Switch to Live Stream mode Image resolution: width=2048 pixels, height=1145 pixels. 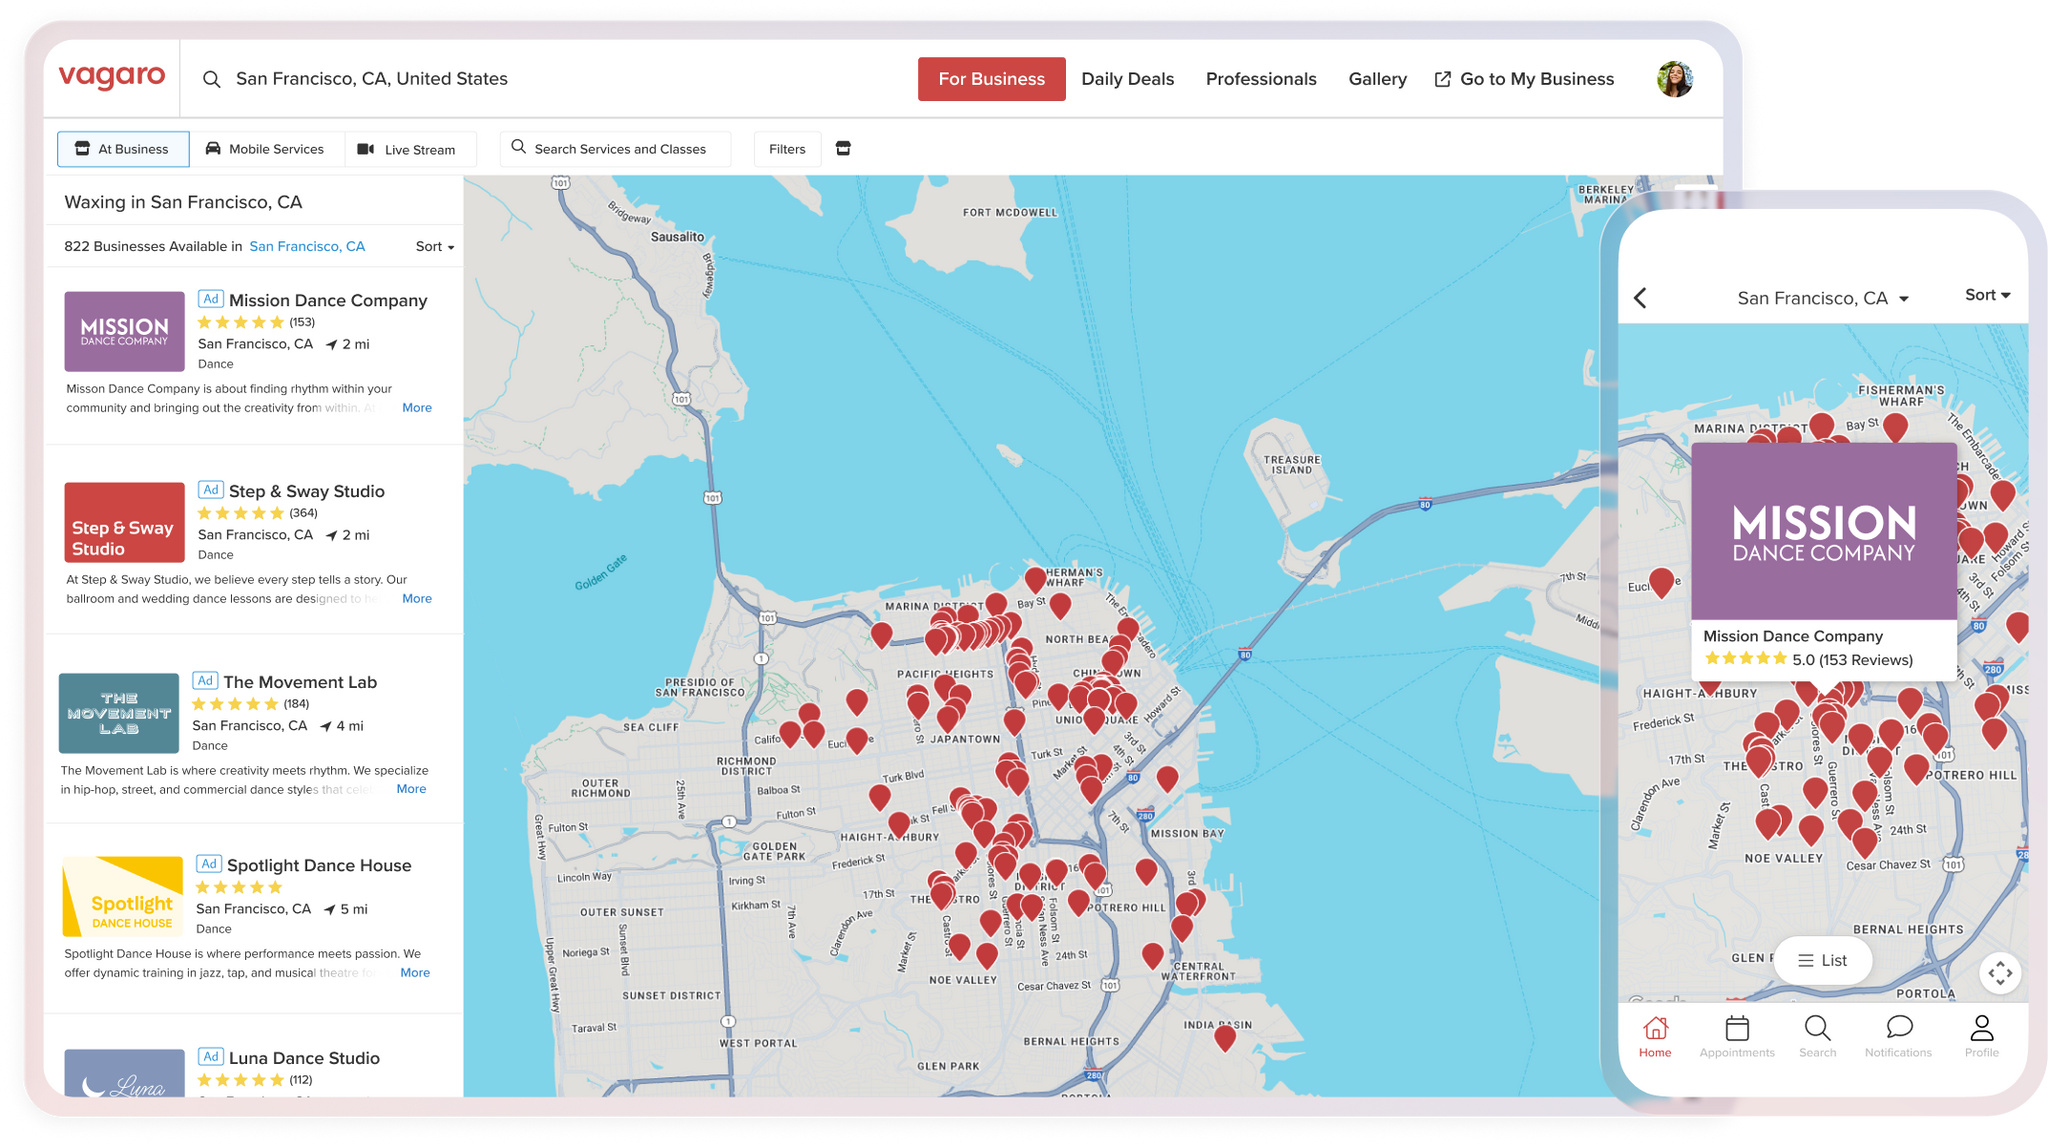pyautogui.click(x=409, y=149)
